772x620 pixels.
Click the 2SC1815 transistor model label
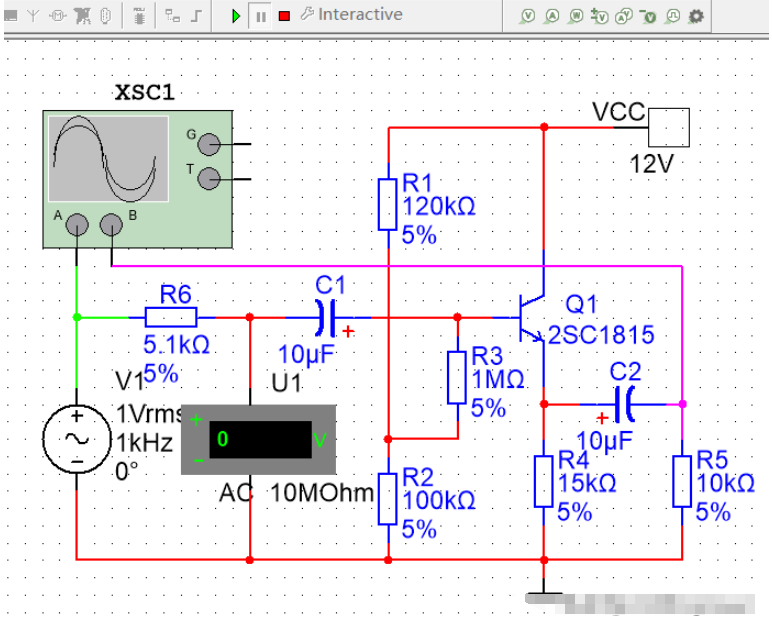point(601,335)
